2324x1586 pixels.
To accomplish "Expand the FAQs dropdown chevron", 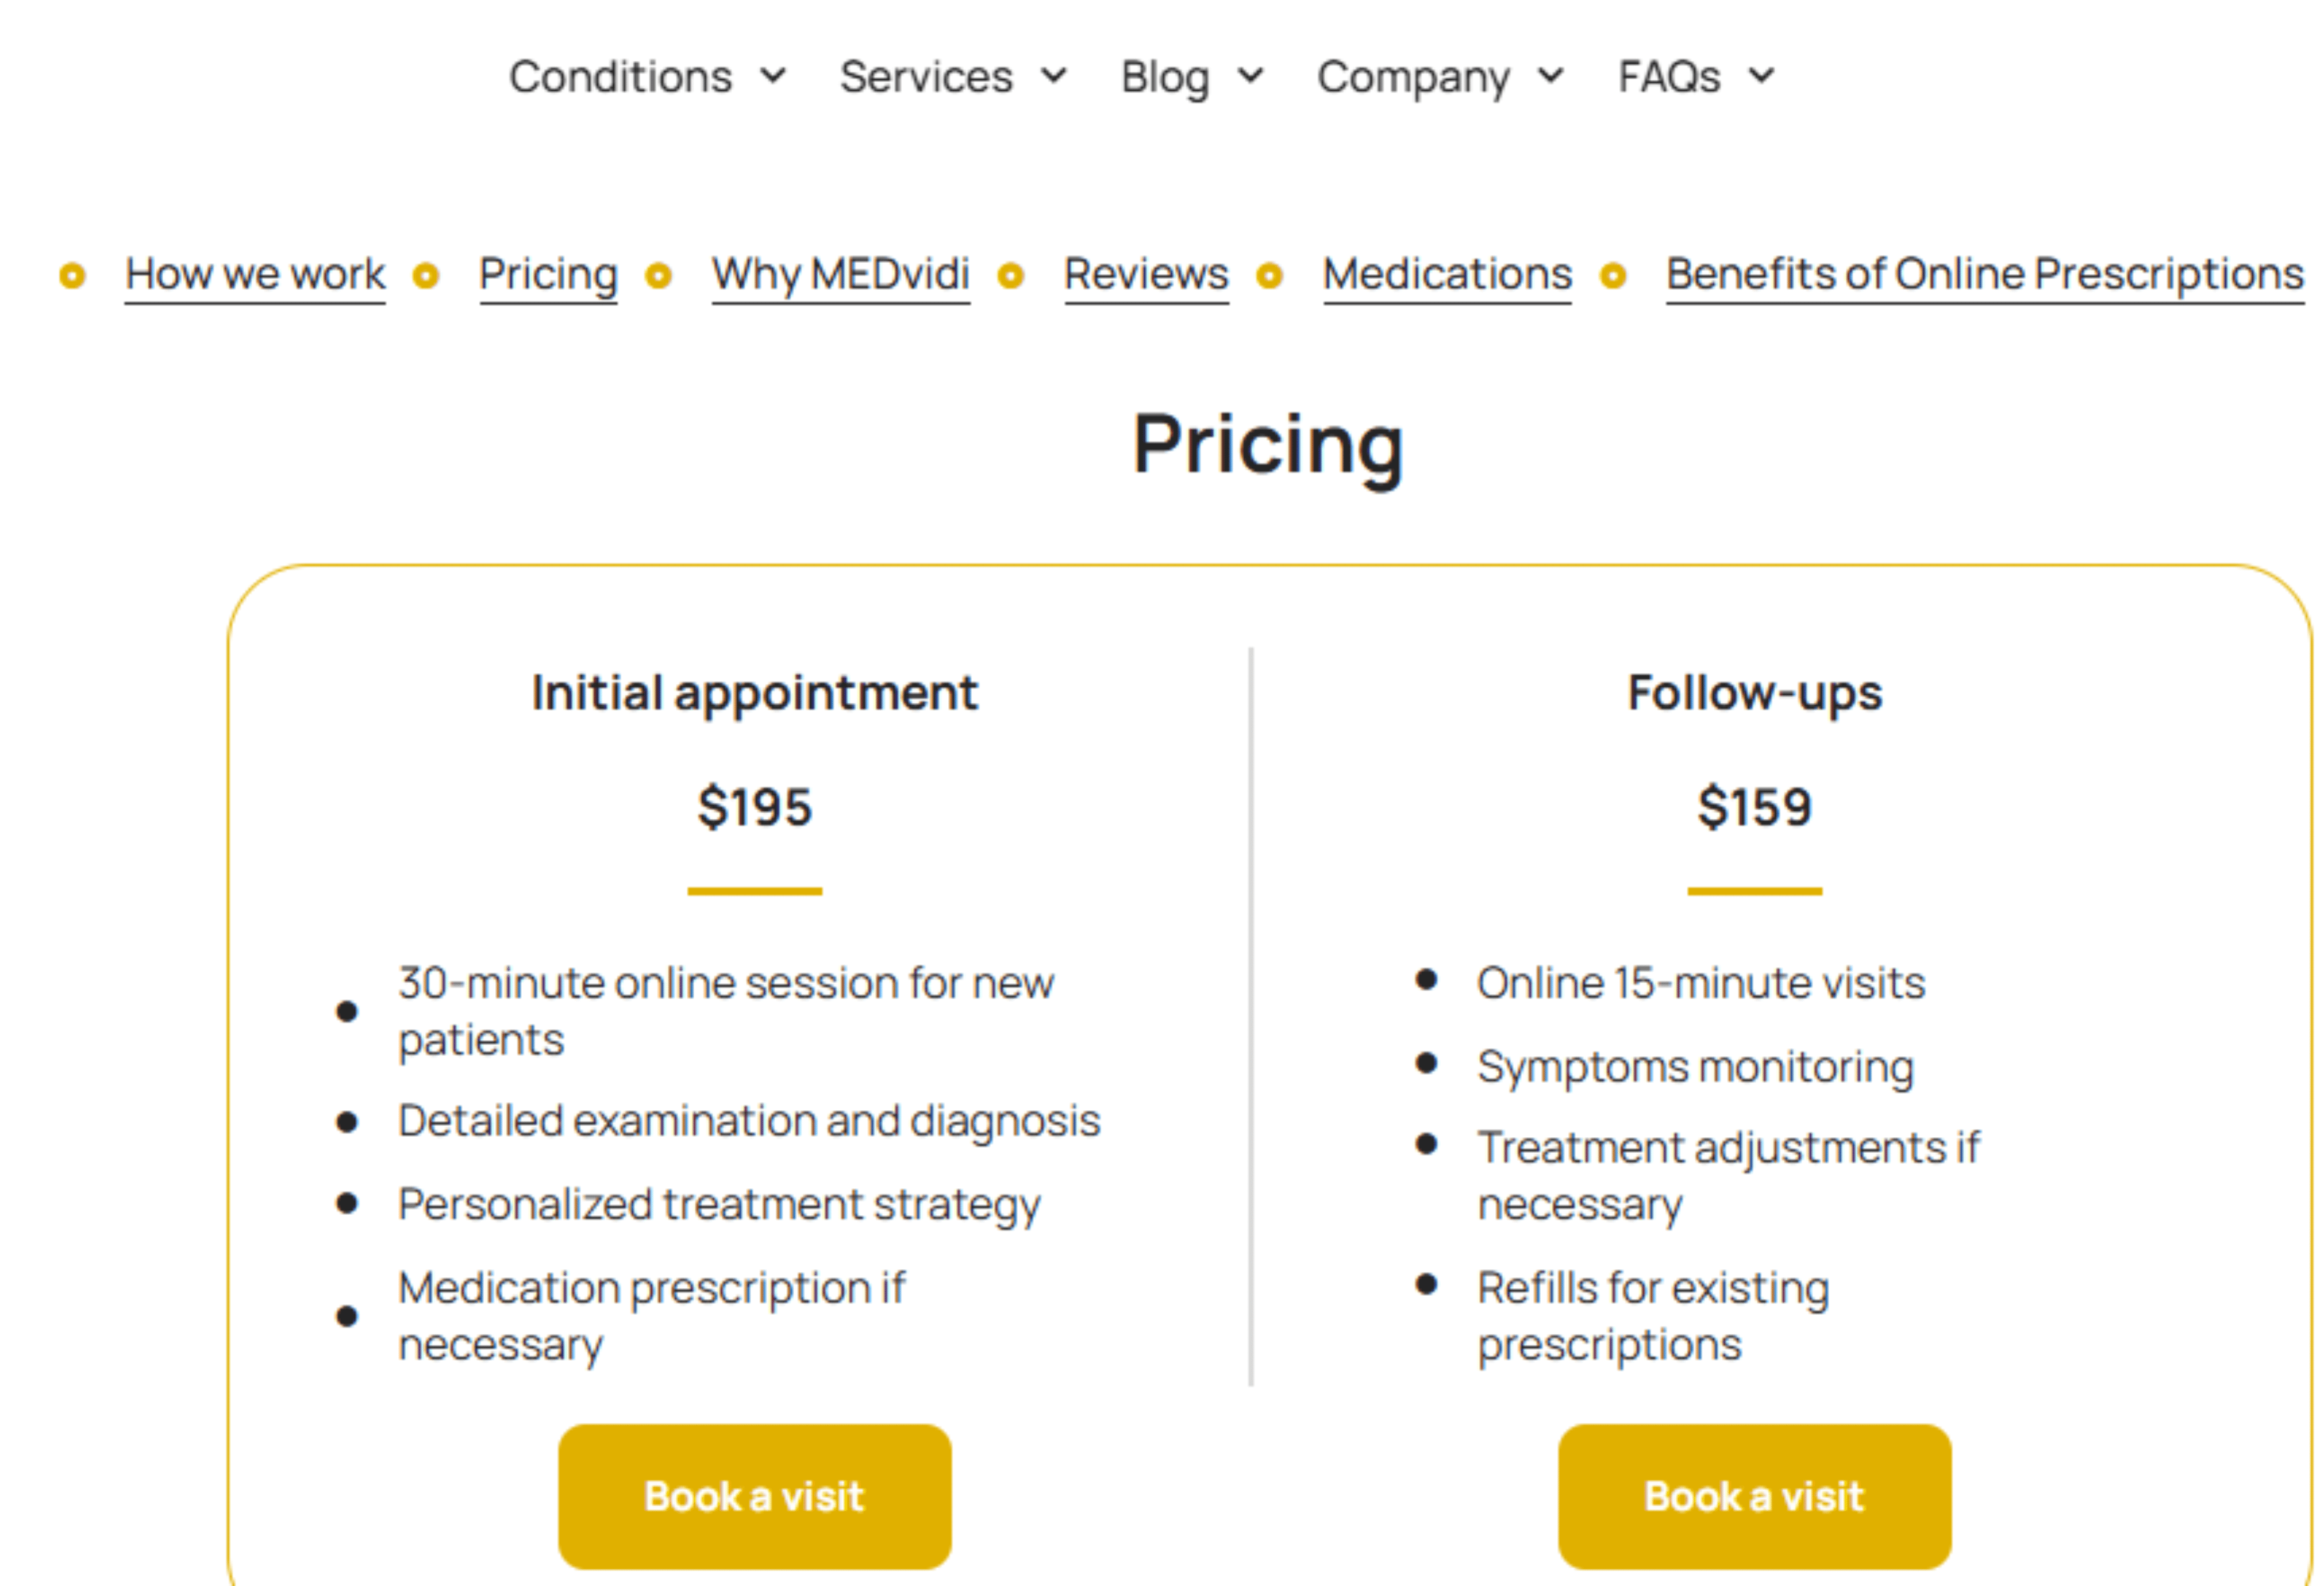I will click(1762, 76).
